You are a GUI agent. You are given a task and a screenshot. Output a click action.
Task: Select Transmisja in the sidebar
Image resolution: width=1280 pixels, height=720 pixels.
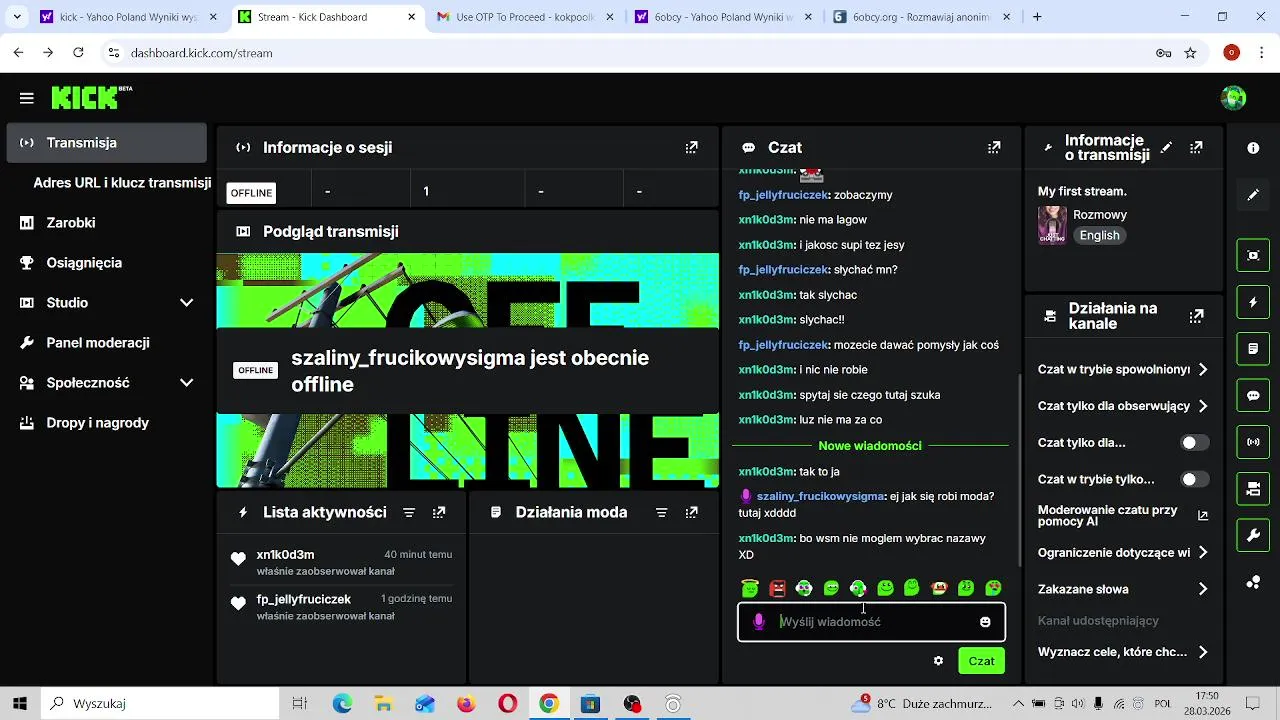(x=107, y=143)
